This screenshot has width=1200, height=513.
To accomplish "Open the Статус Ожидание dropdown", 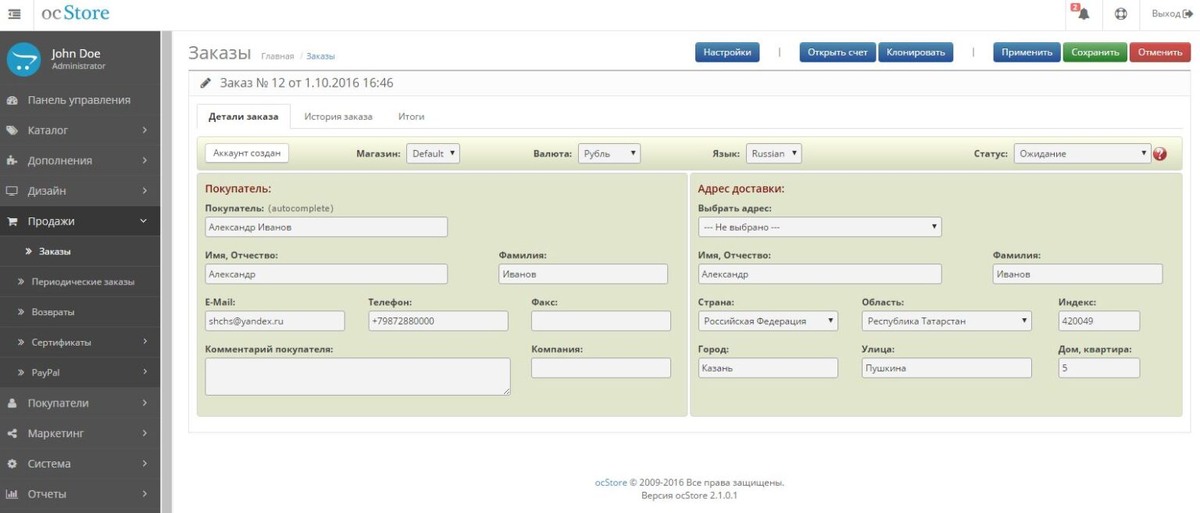I will [x=1083, y=154].
